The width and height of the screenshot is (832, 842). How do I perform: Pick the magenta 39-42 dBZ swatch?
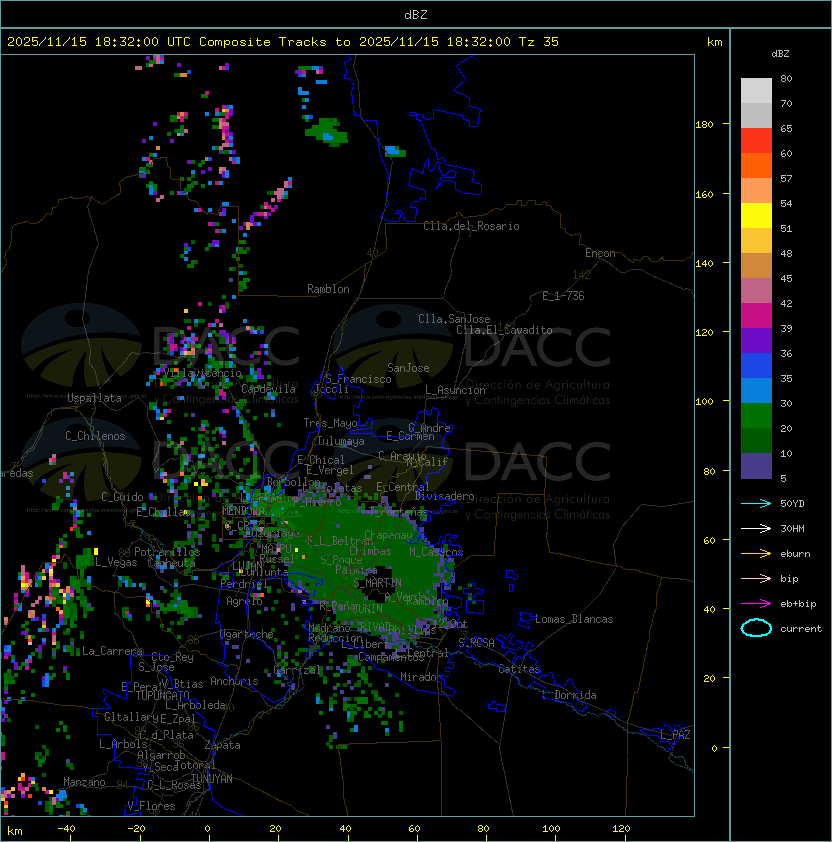point(756,316)
